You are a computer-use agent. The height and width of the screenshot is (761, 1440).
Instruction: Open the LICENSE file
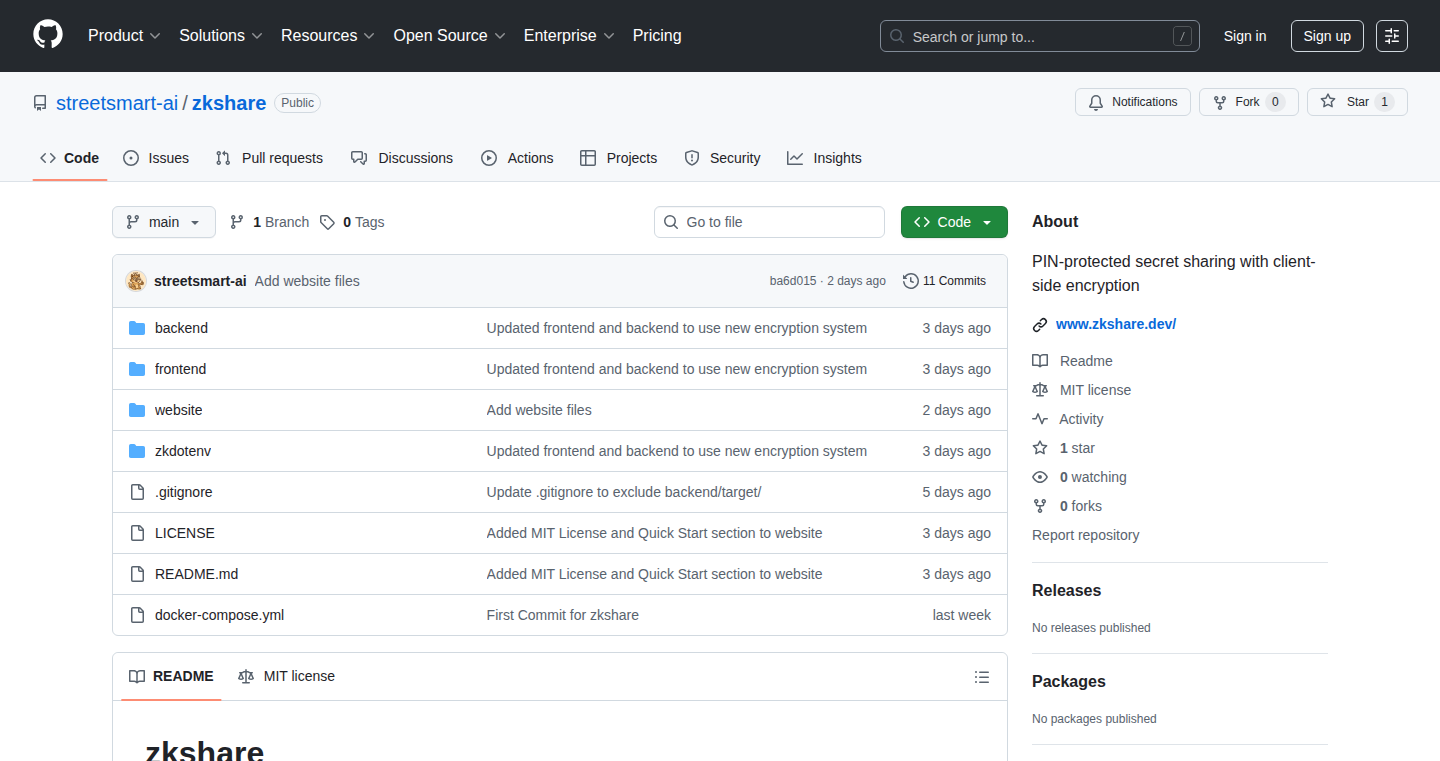tap(185, 533)
